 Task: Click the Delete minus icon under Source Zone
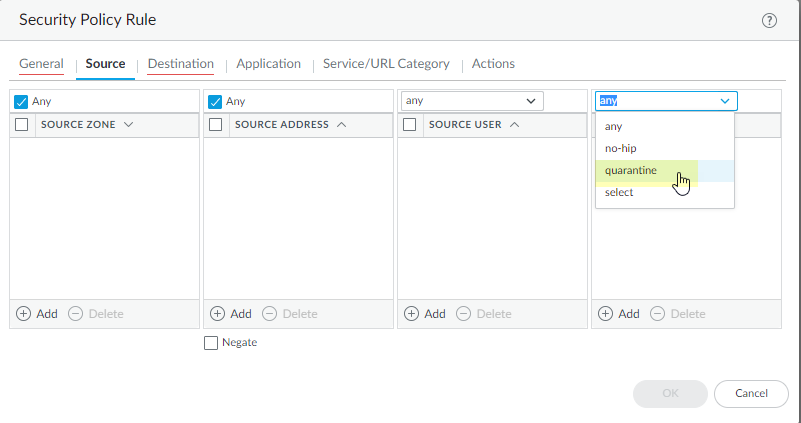point(76,313)
